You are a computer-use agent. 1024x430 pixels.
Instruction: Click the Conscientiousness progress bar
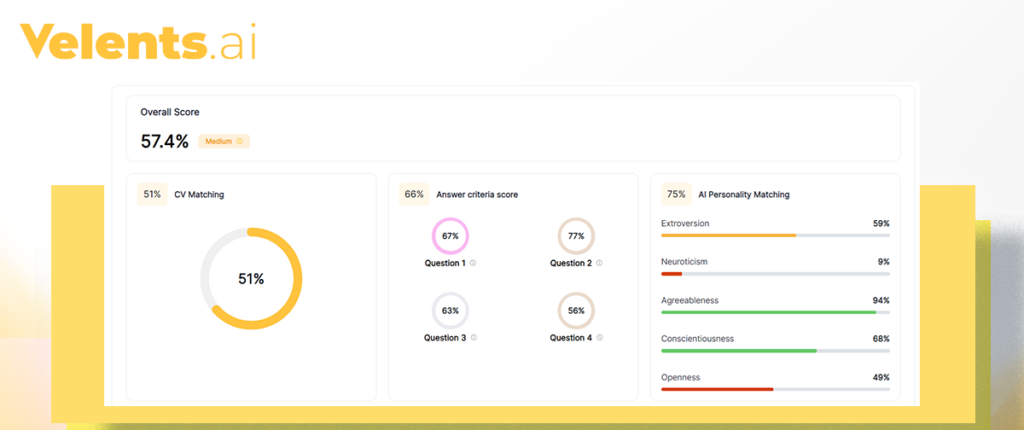tap(775, 351)
